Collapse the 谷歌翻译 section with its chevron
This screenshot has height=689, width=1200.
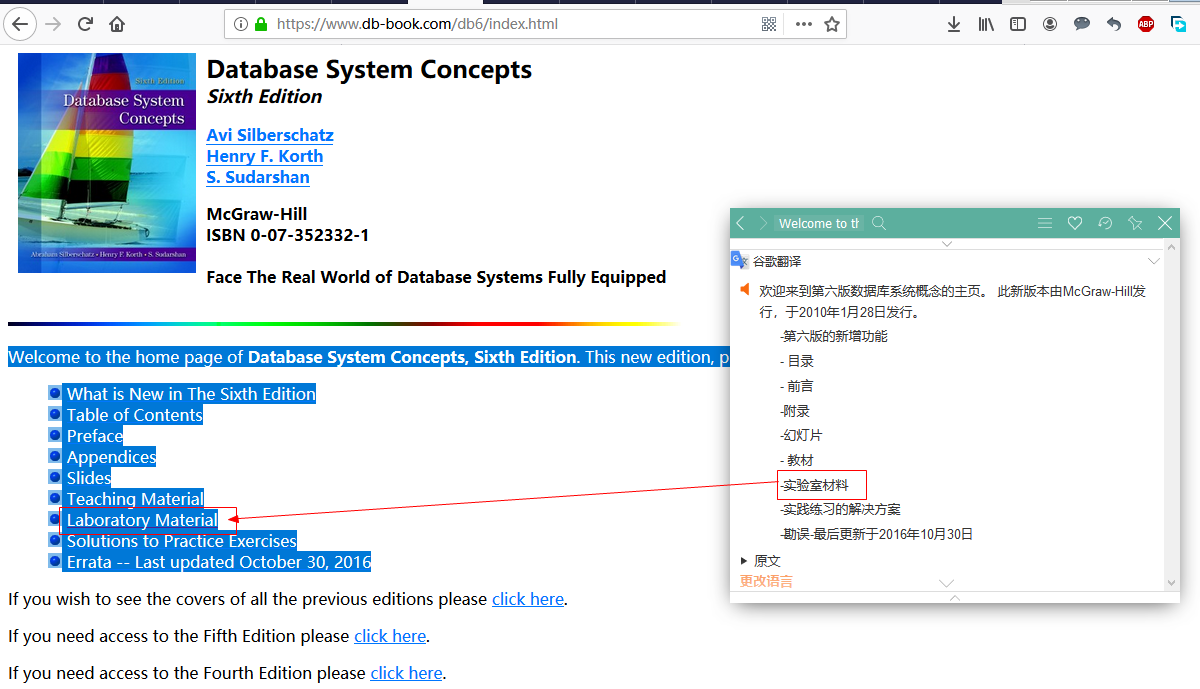tap(1154, 261)
